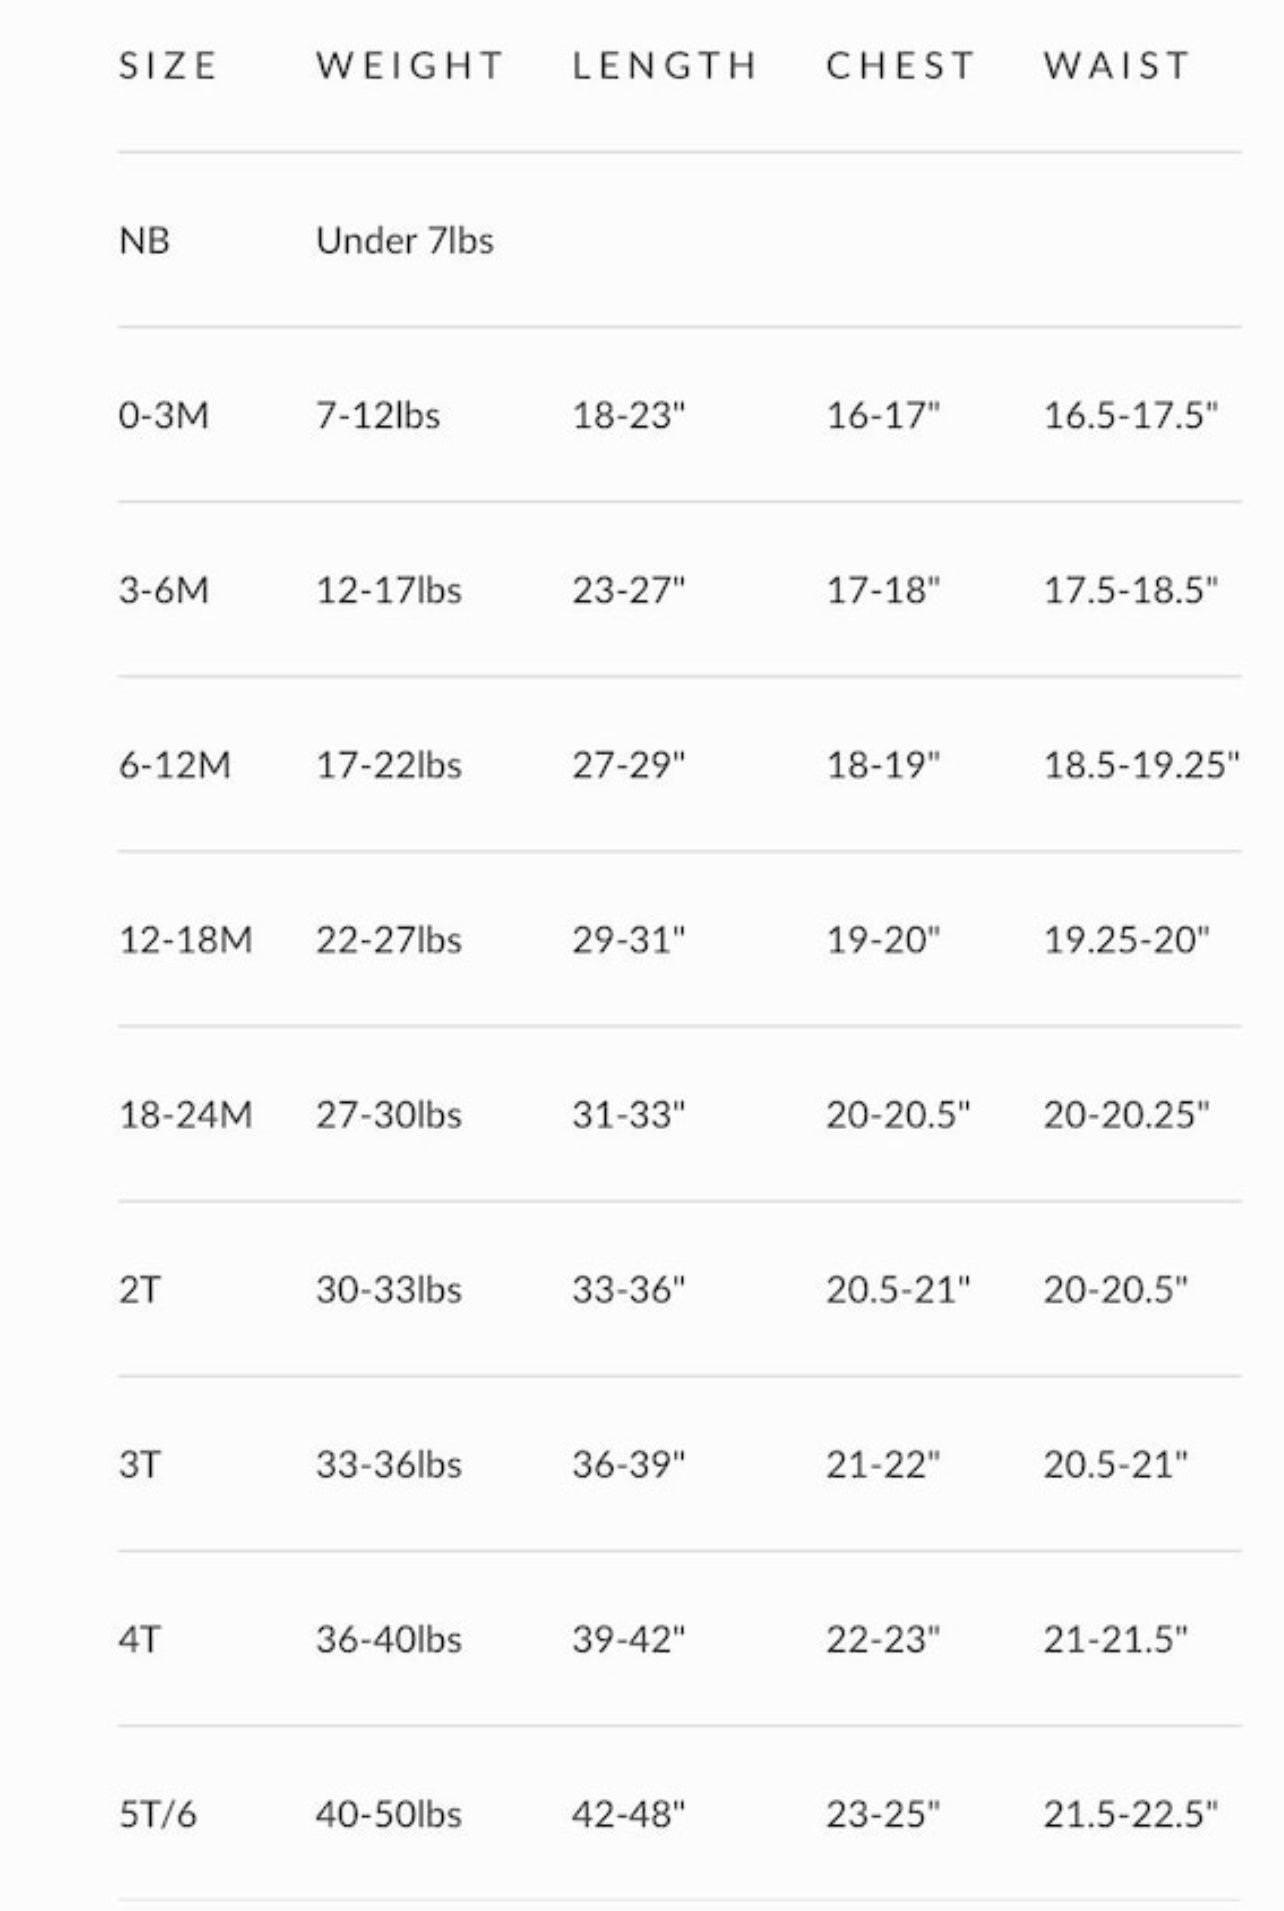Click the "Under 7lbs" weight cell

click(x=404, y=241)
